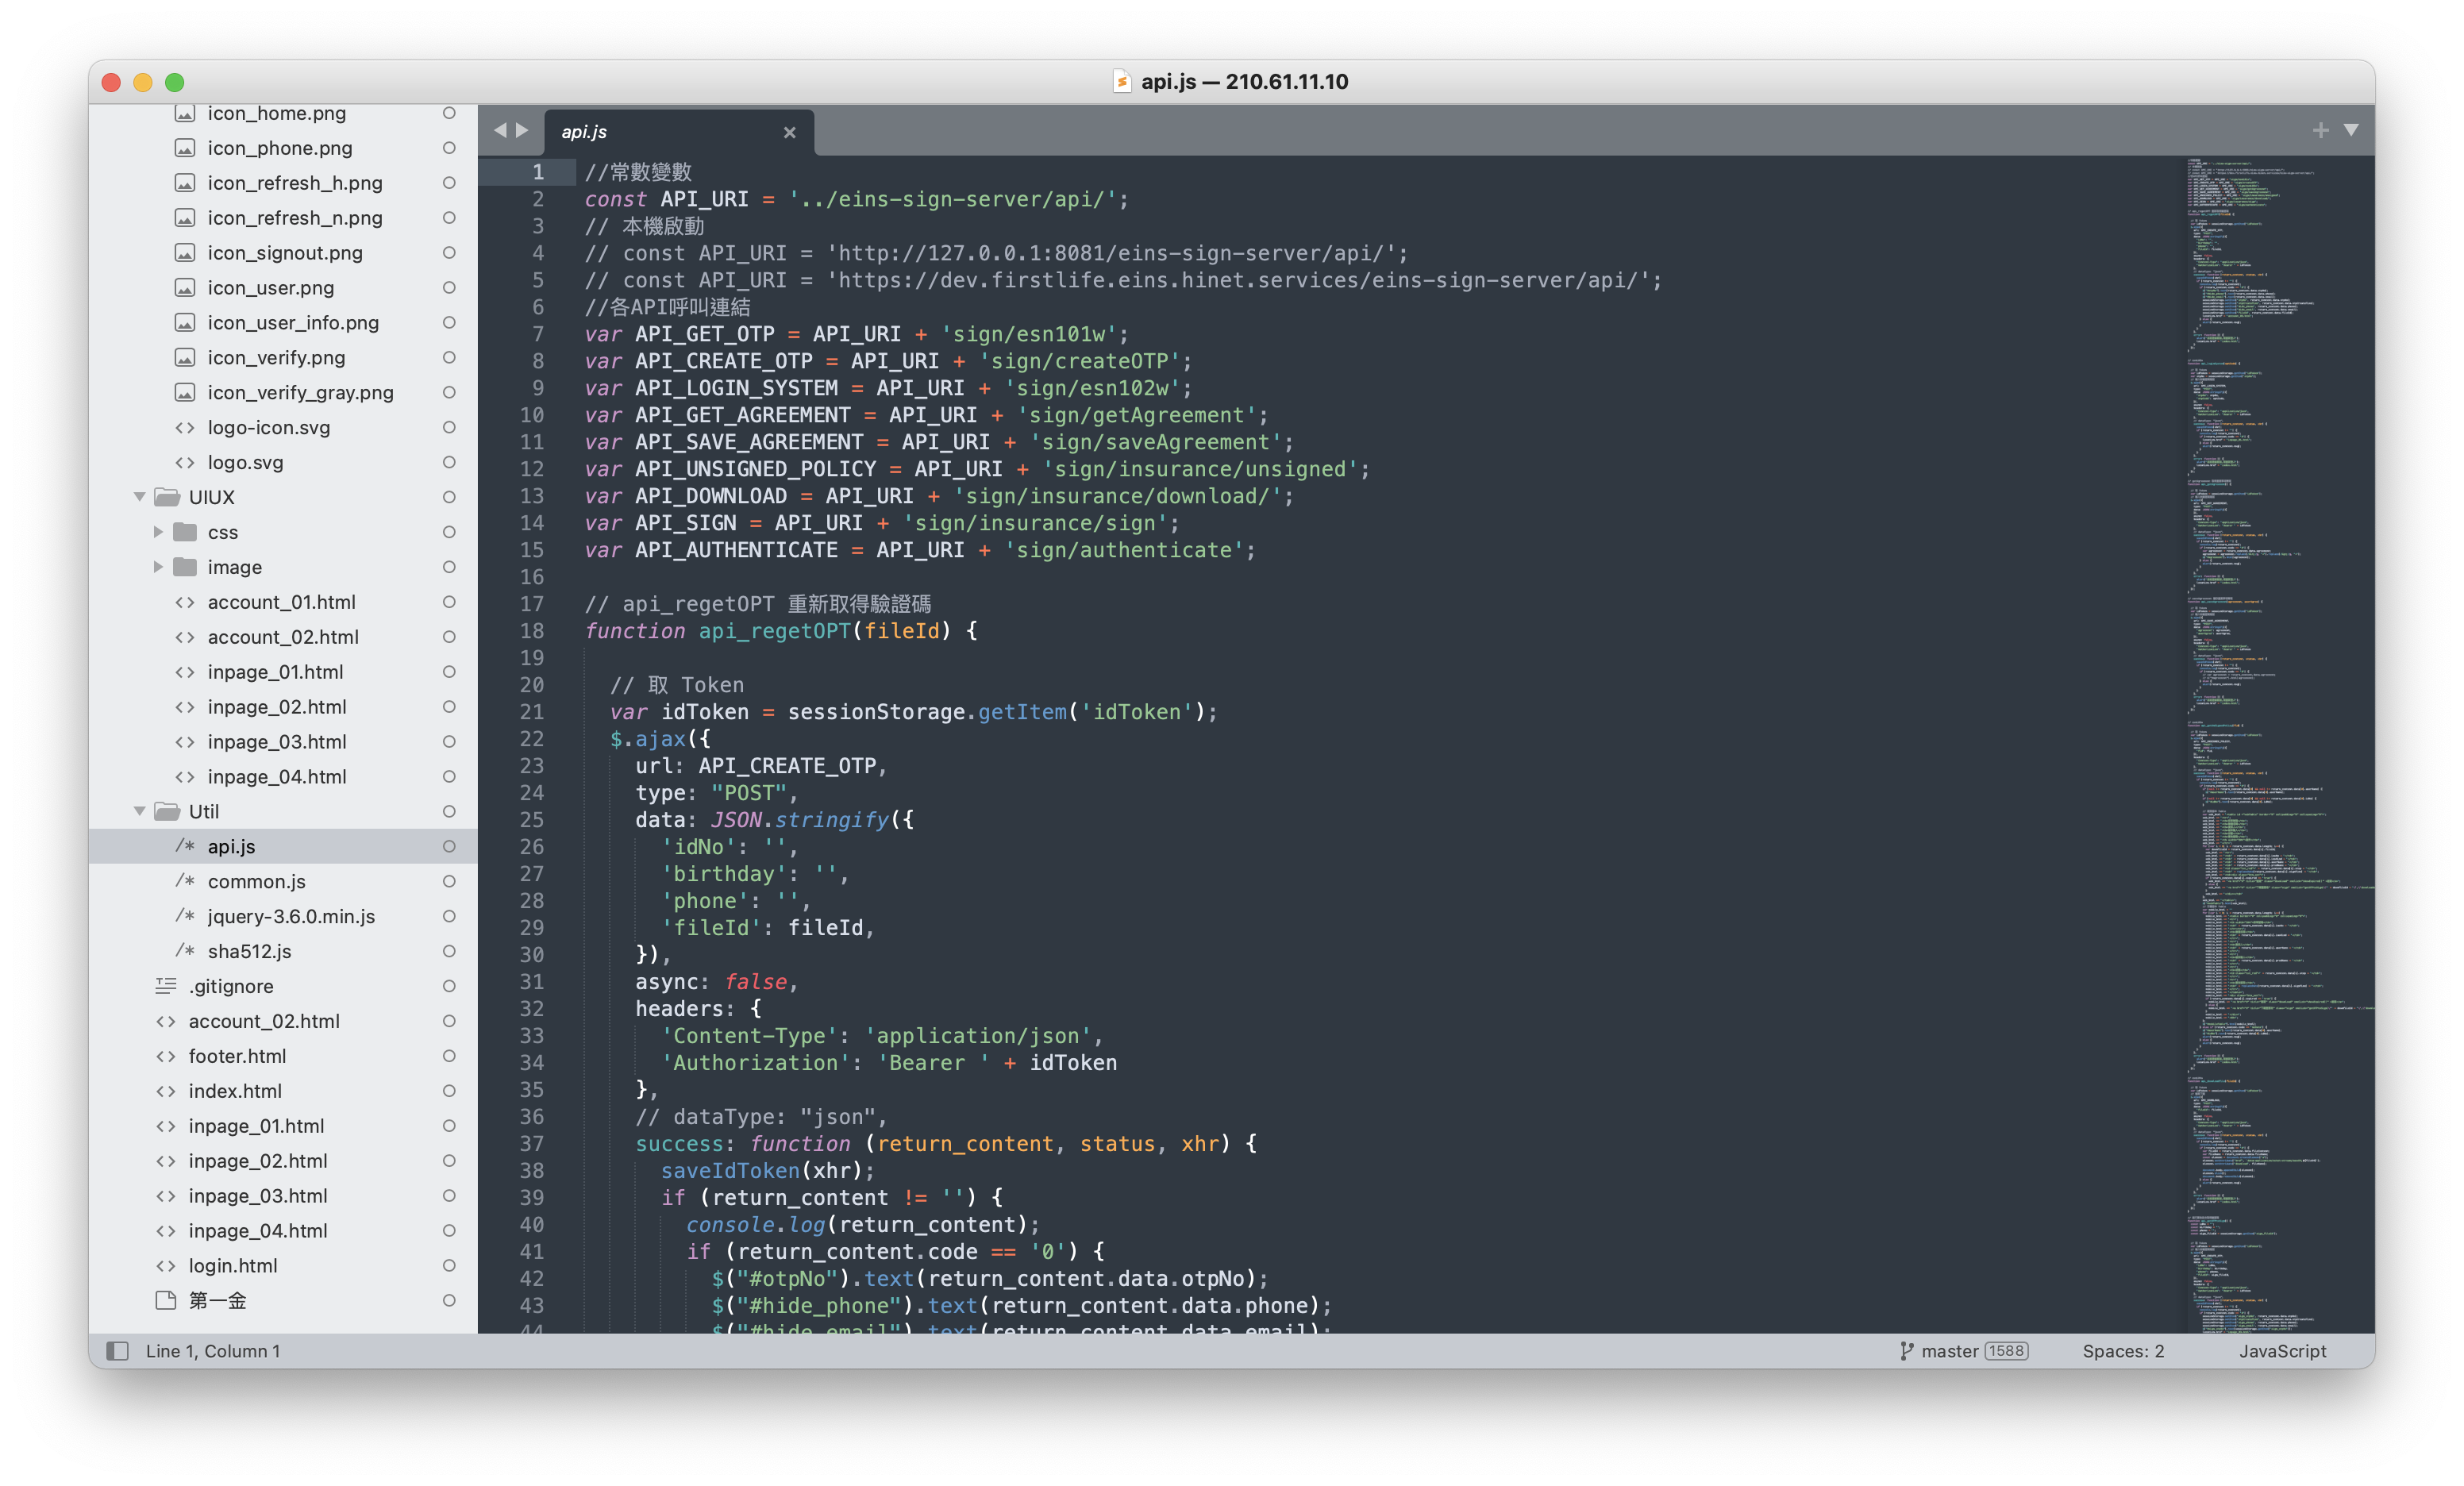The width and height of the screenshot is (2464, 1486).
Task: Click the minimap code overview
Action: pyautogui.click(x=2279, y=744)
